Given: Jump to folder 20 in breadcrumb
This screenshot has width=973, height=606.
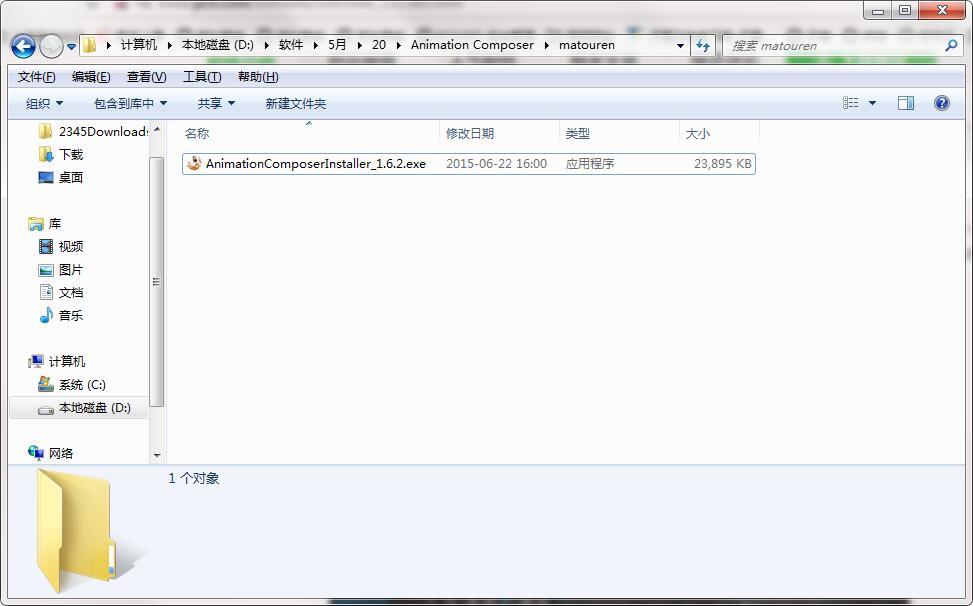Looking at the screenshot, I should pyautogui.click(x=379, y=45).
